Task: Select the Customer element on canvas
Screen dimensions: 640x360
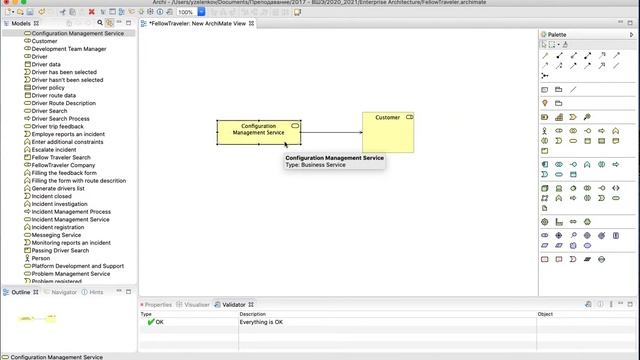Action: 388,133
